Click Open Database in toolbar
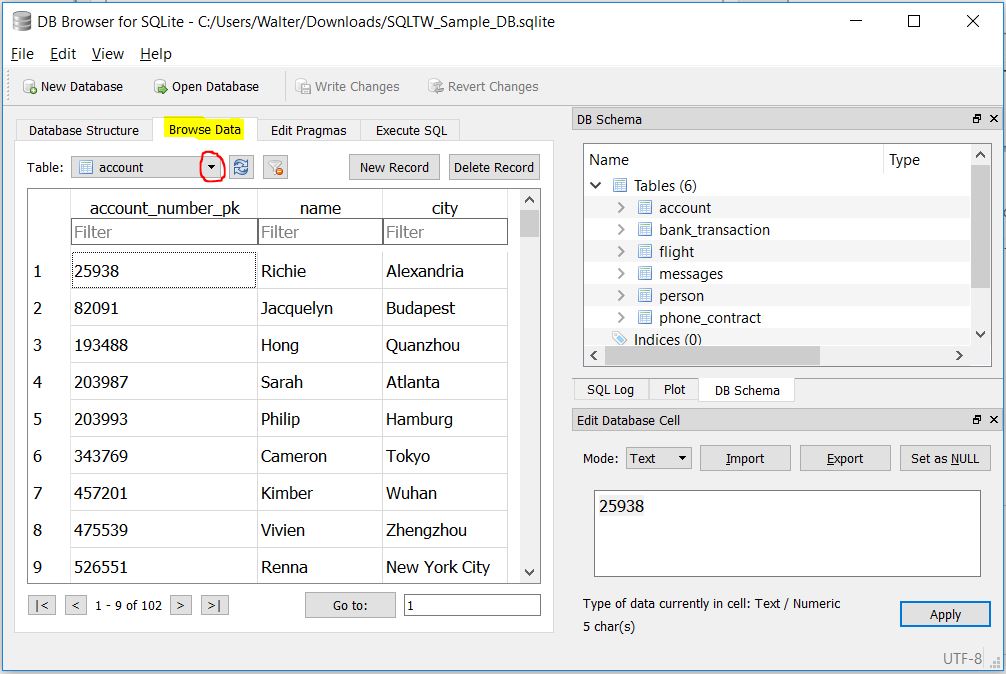1006x674 pixels. tap(206, 87)
